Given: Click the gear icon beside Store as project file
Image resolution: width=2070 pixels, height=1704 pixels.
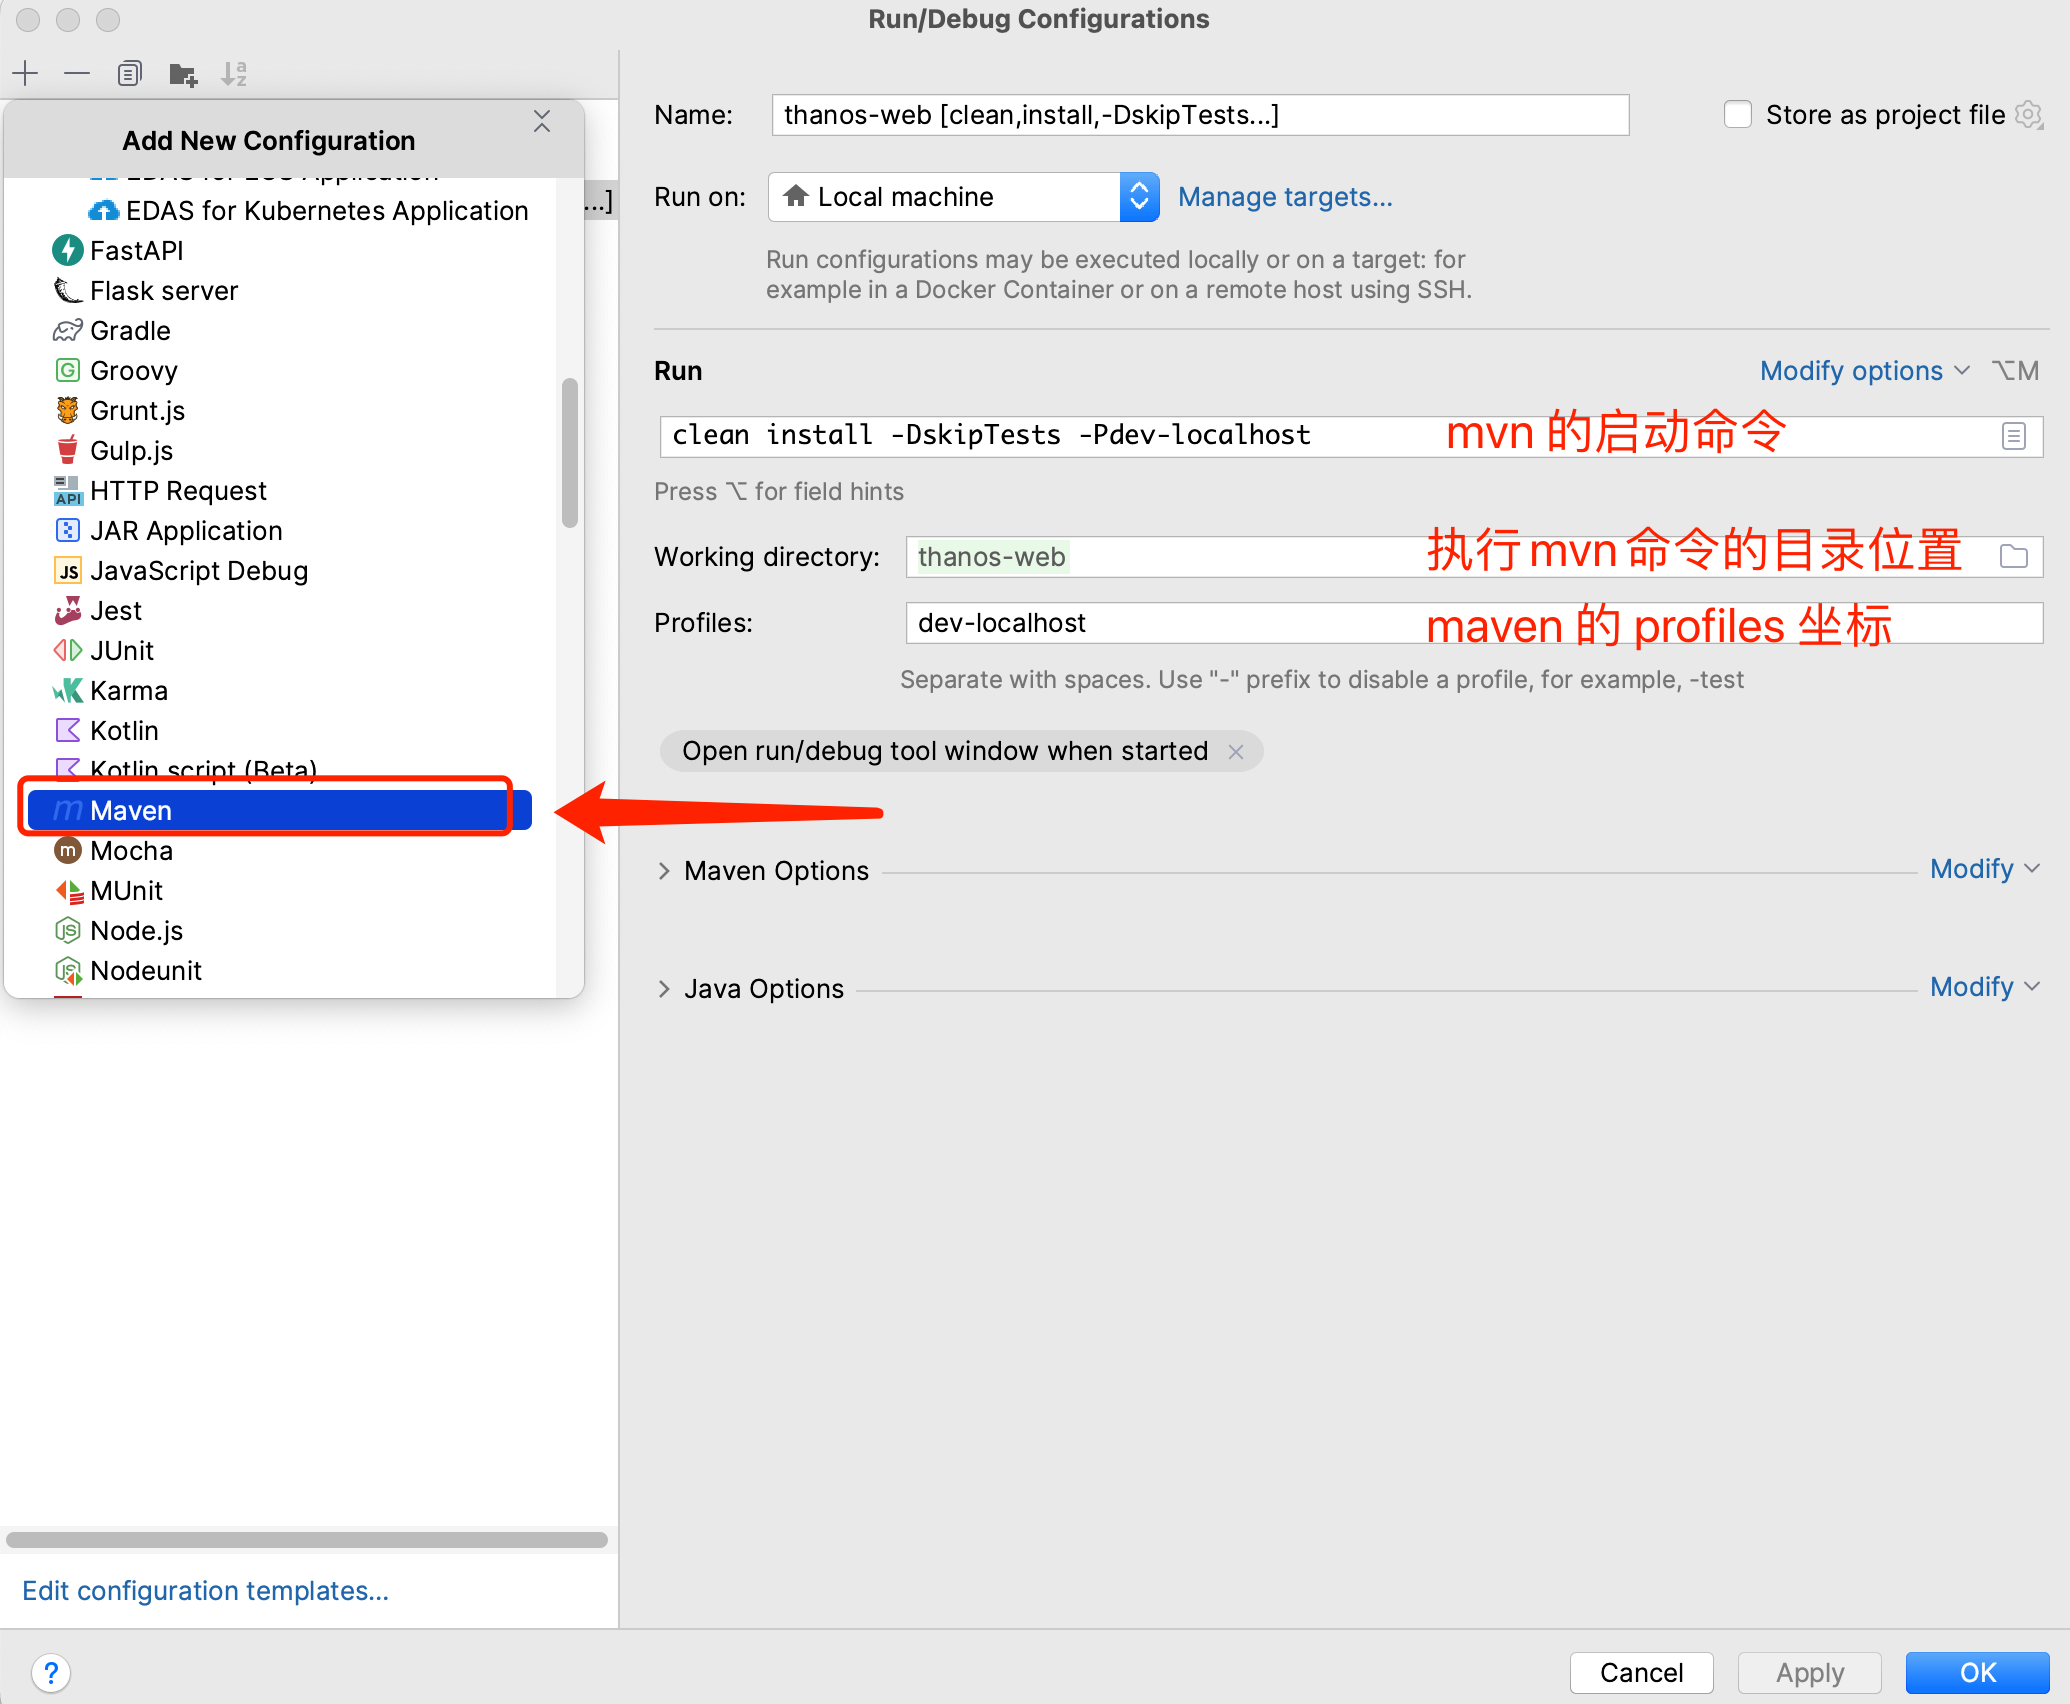Looking at the screenshot, I should click(x=2028, y=115).
